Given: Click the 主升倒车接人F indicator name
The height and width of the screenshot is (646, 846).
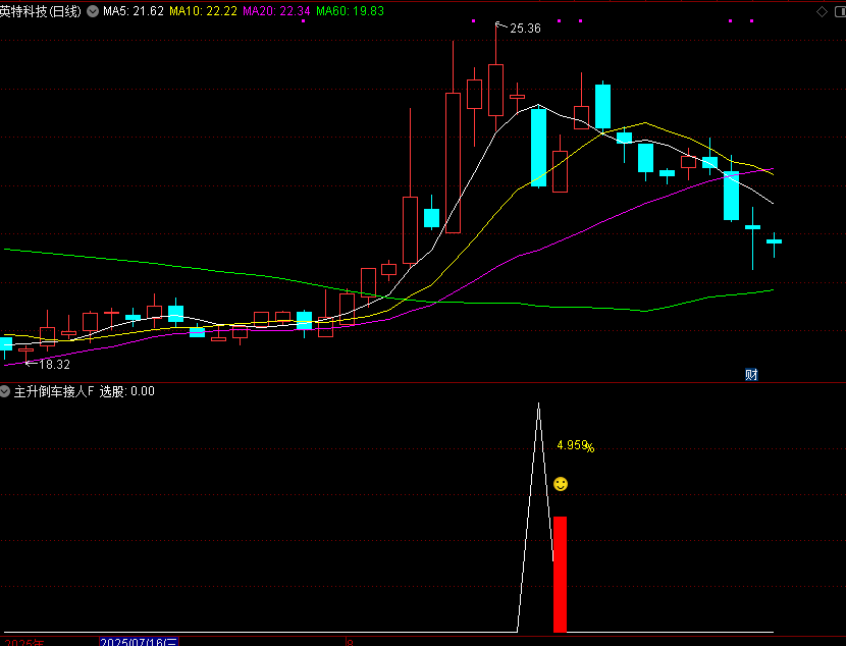Looking at the screenshot, I should [53, 391].
